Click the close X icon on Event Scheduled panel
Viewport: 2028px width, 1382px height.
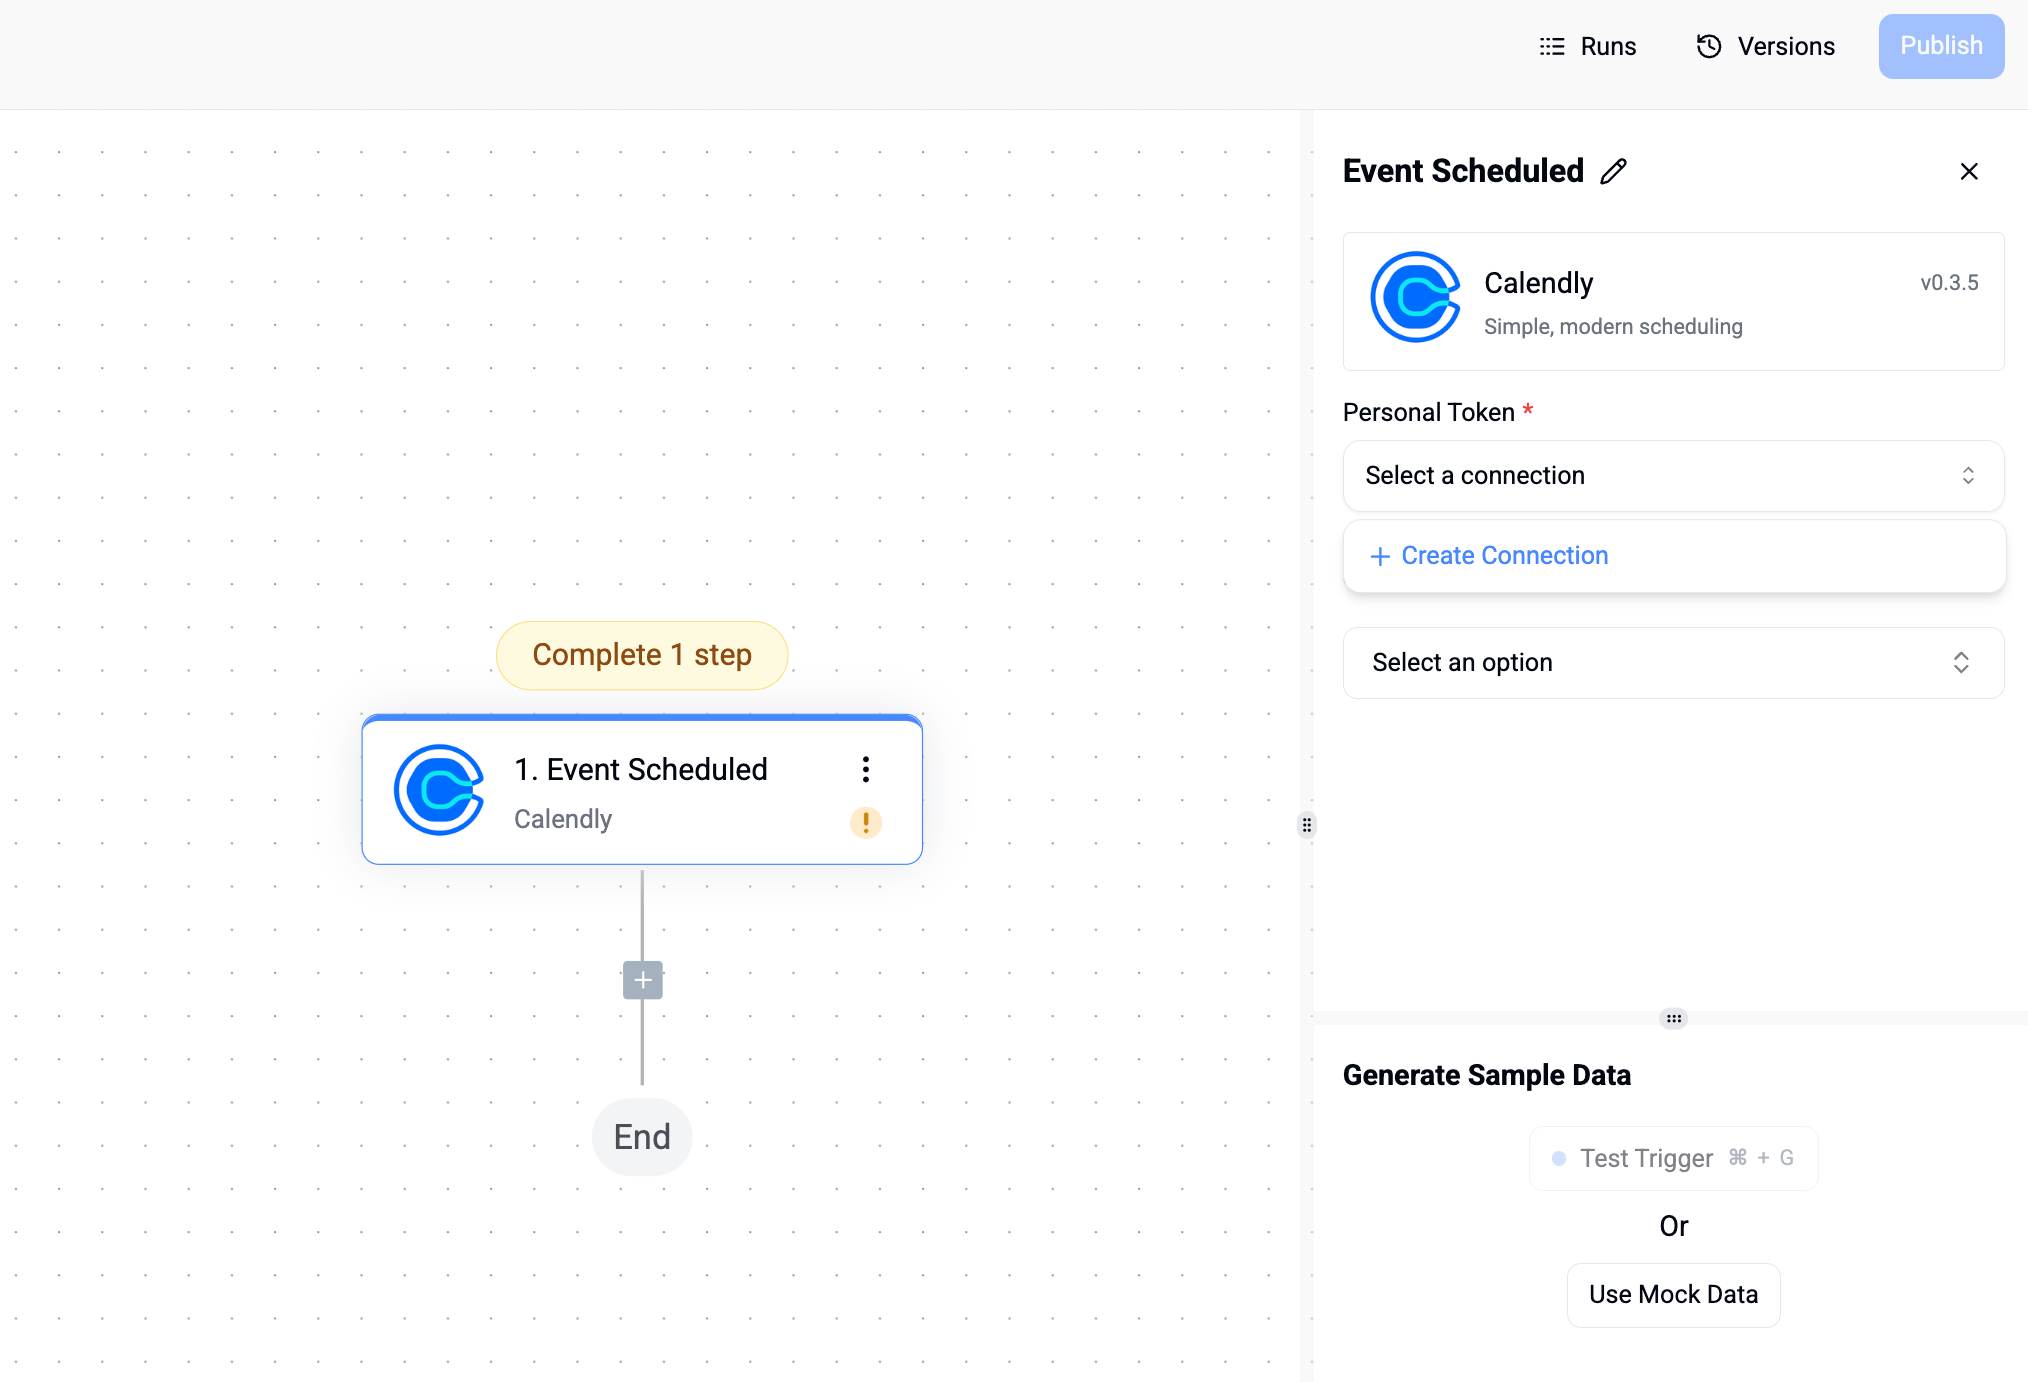1969,171
